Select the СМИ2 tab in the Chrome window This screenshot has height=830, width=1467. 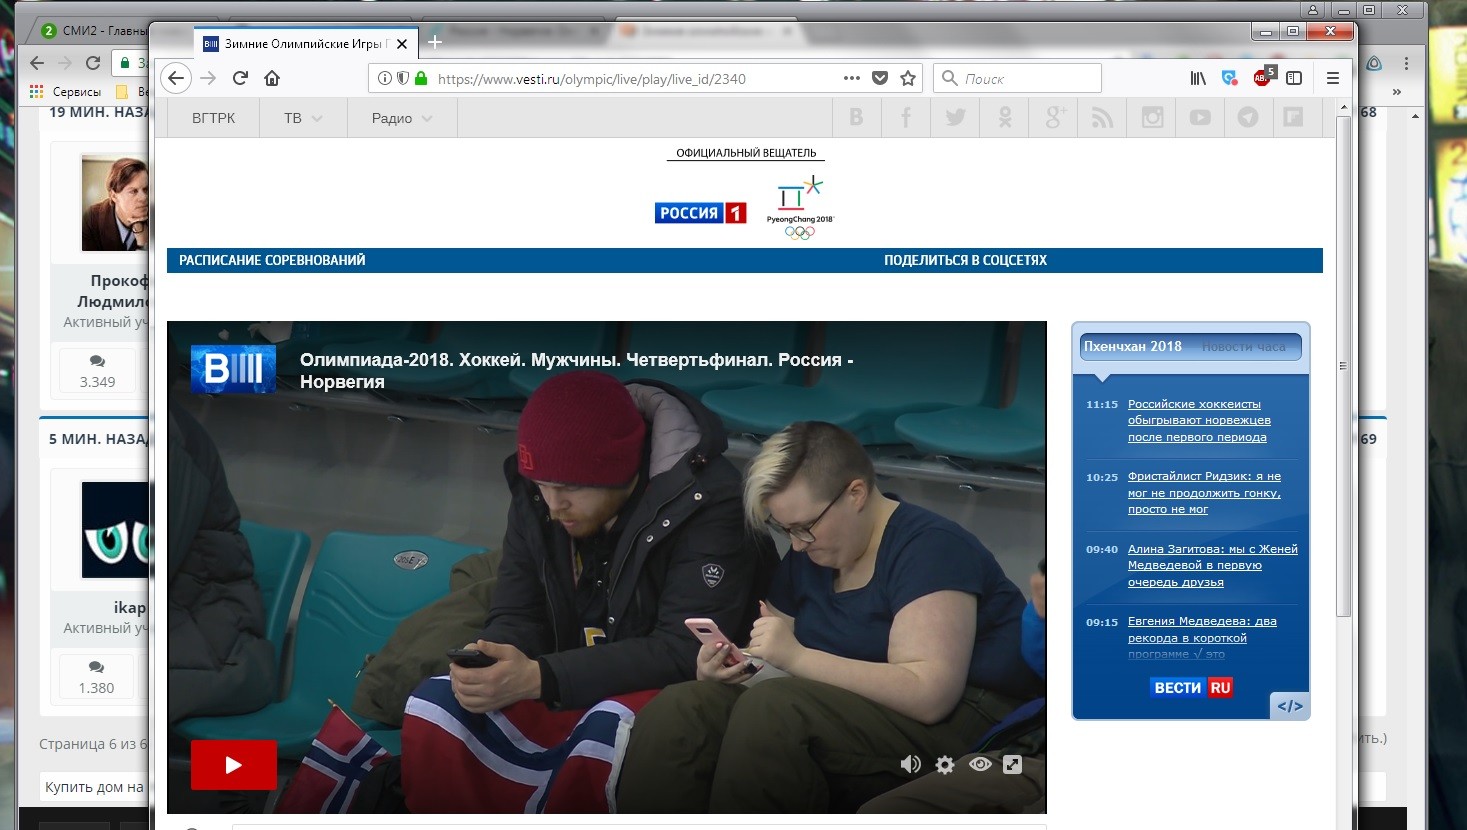click(x=96, y=30)
